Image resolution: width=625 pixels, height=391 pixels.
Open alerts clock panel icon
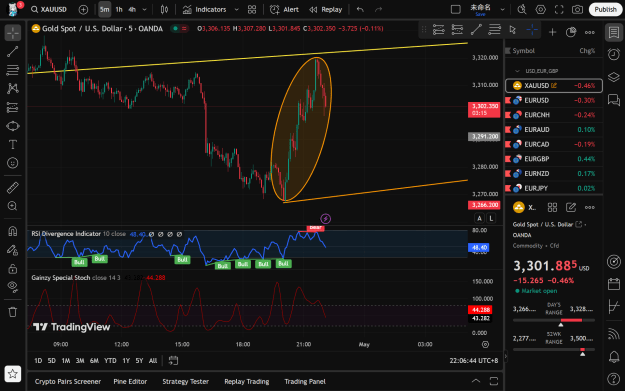(x=614, y=54)
